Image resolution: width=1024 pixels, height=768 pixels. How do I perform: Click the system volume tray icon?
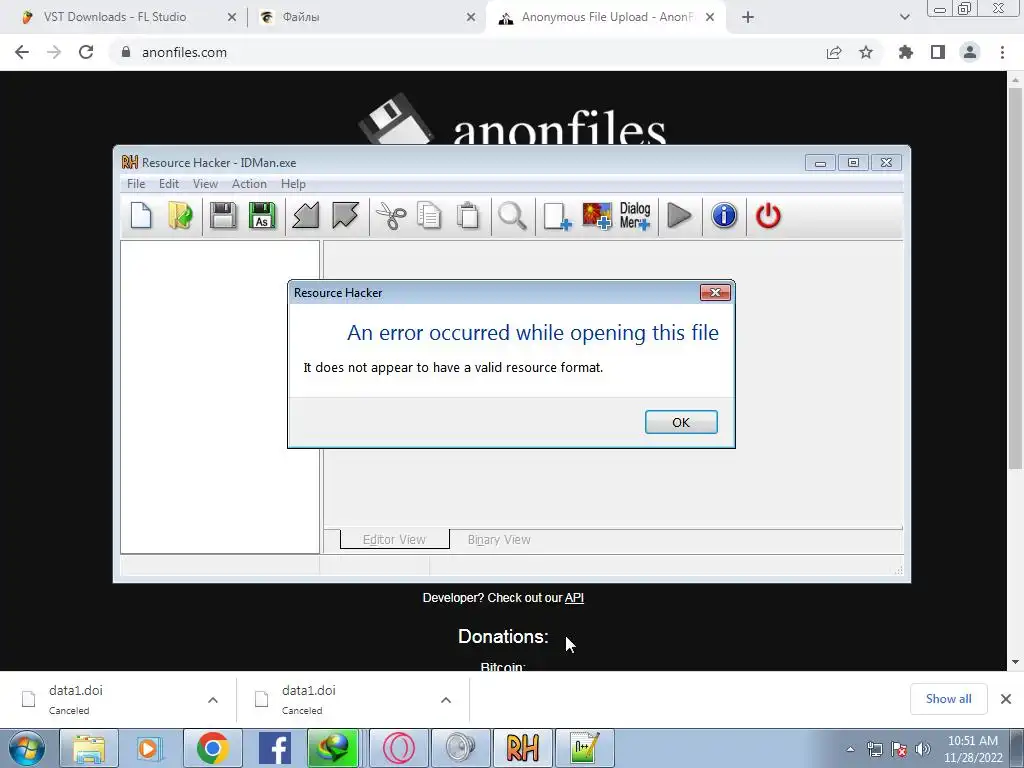pos(923,749)
